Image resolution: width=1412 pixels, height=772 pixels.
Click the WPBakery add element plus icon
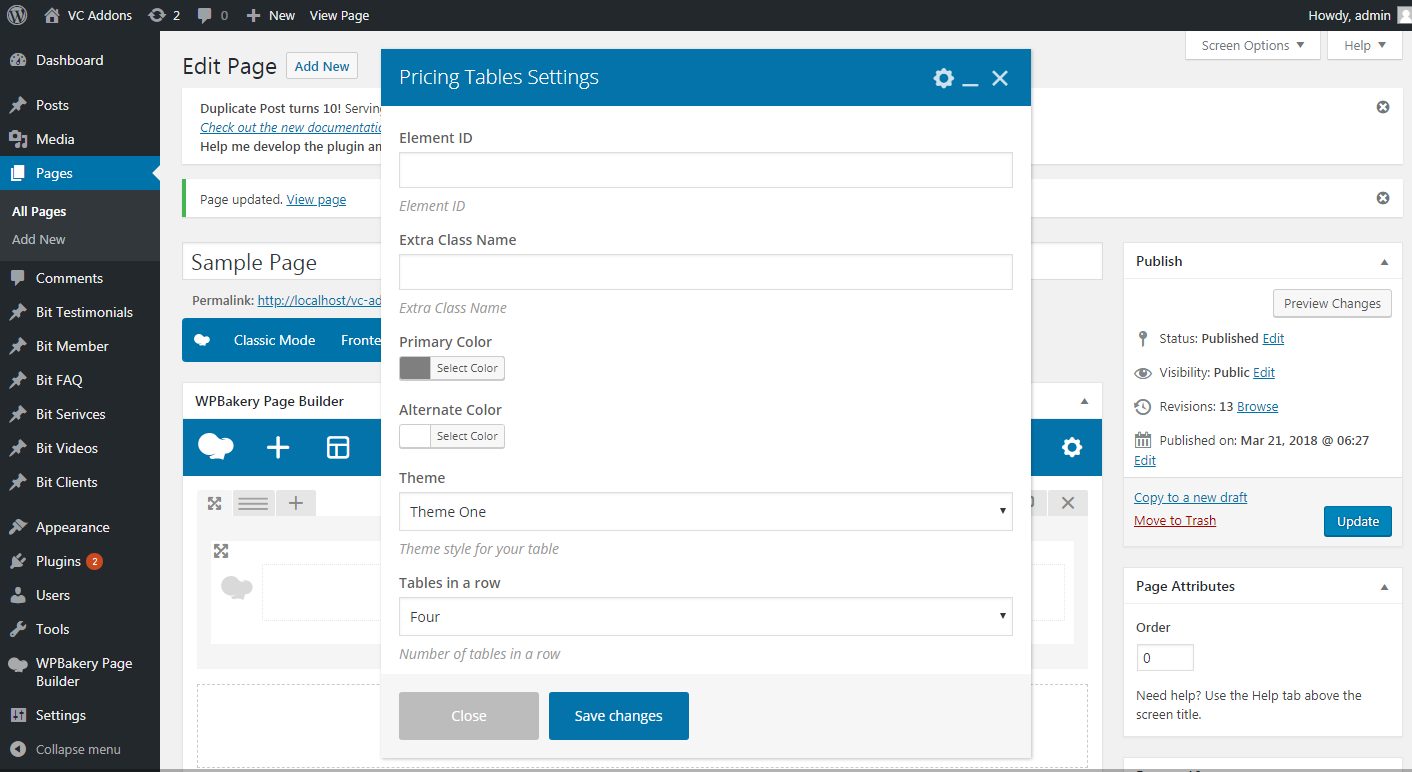278,447
